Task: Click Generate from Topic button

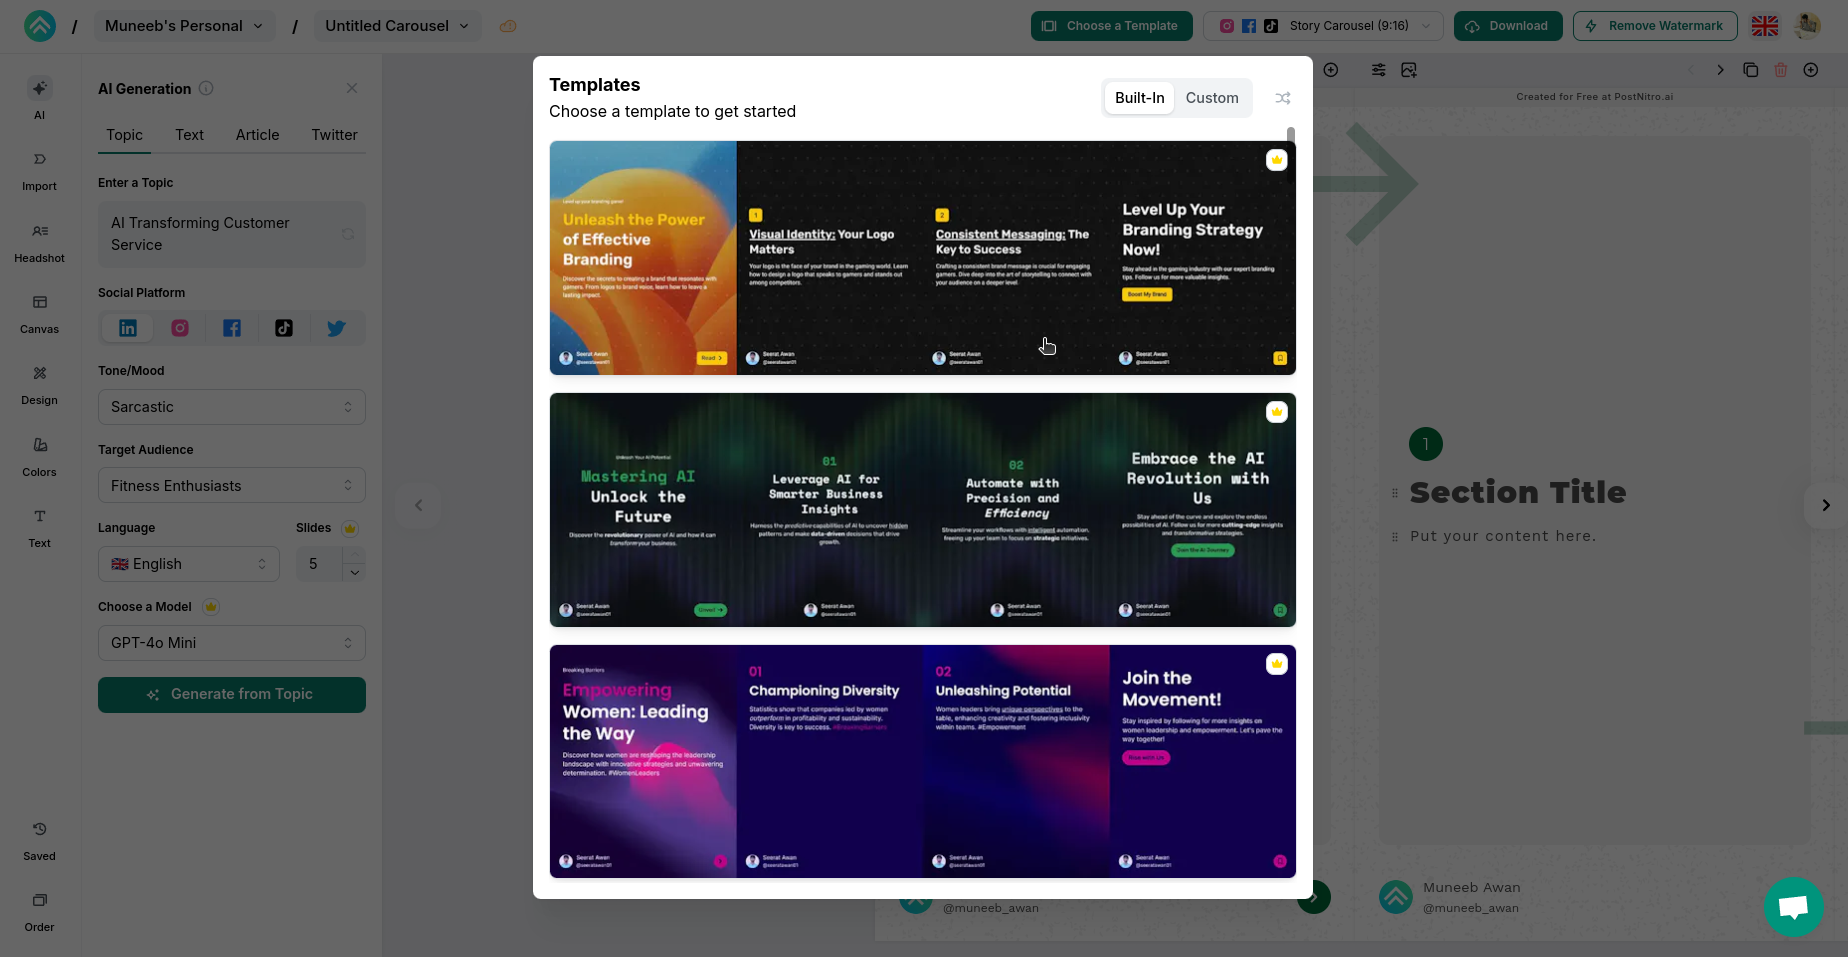Action: [232, 695]
